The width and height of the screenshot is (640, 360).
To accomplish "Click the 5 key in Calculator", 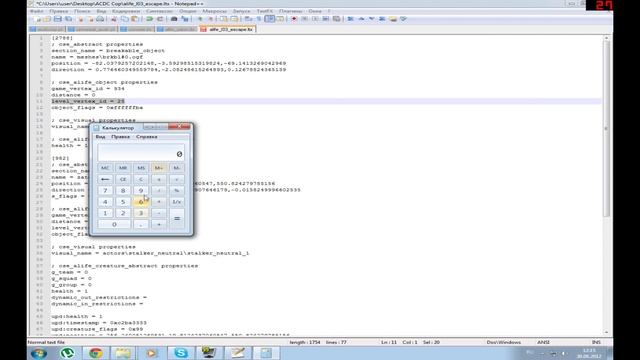I will pyautogui.click(x=123, y=202).
